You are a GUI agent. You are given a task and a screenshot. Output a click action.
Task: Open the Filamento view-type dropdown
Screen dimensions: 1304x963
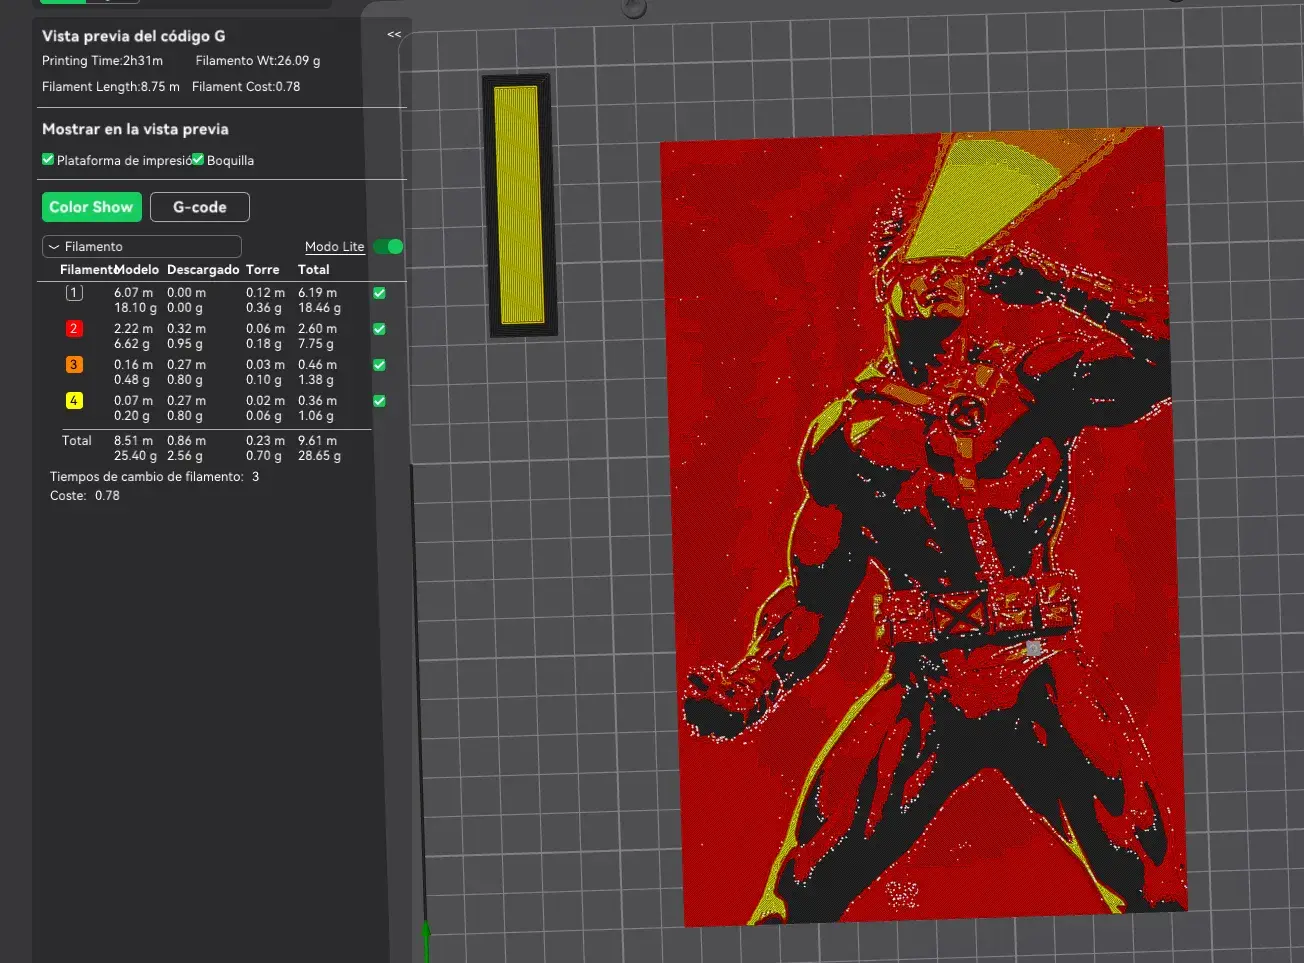(x=142, y=246)
